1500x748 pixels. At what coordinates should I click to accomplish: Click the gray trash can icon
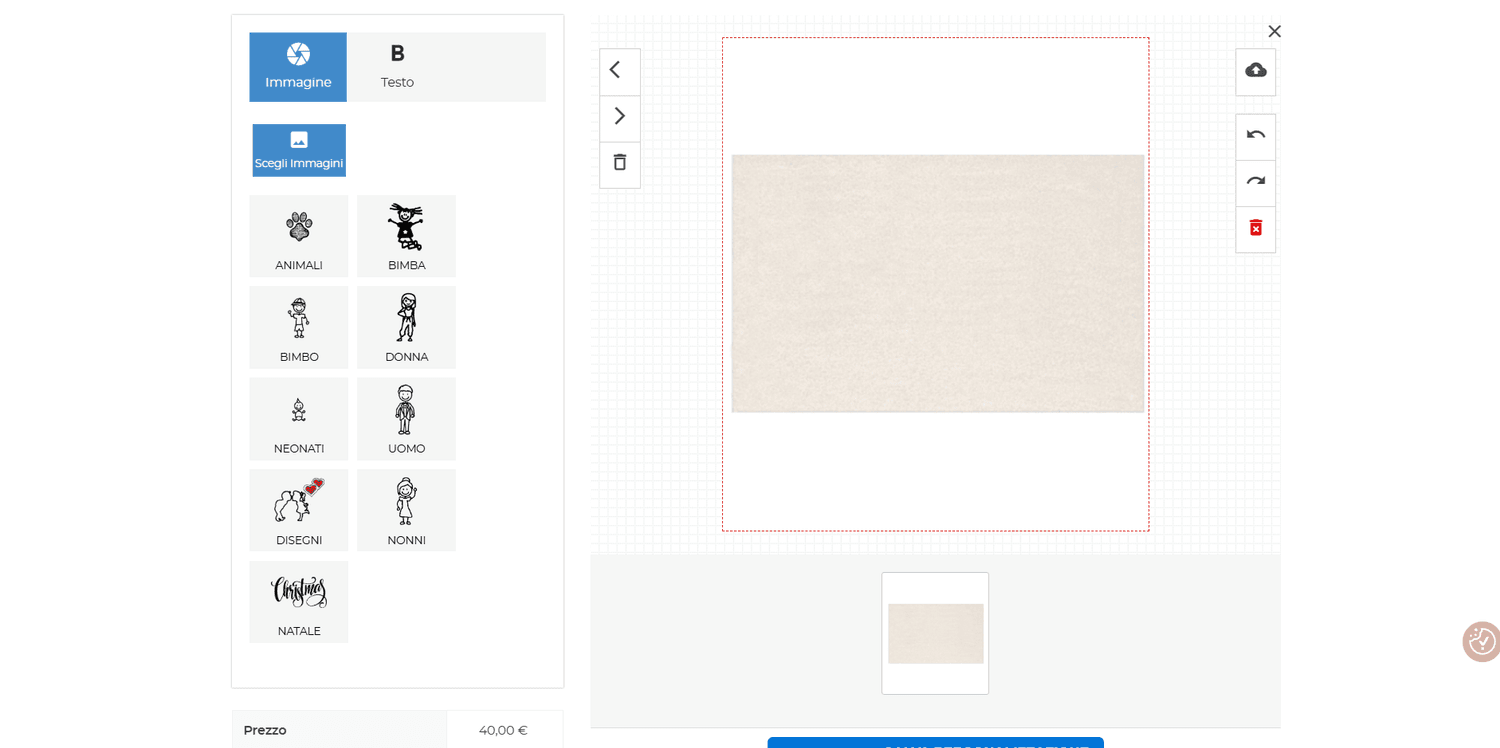click(619, 163)
